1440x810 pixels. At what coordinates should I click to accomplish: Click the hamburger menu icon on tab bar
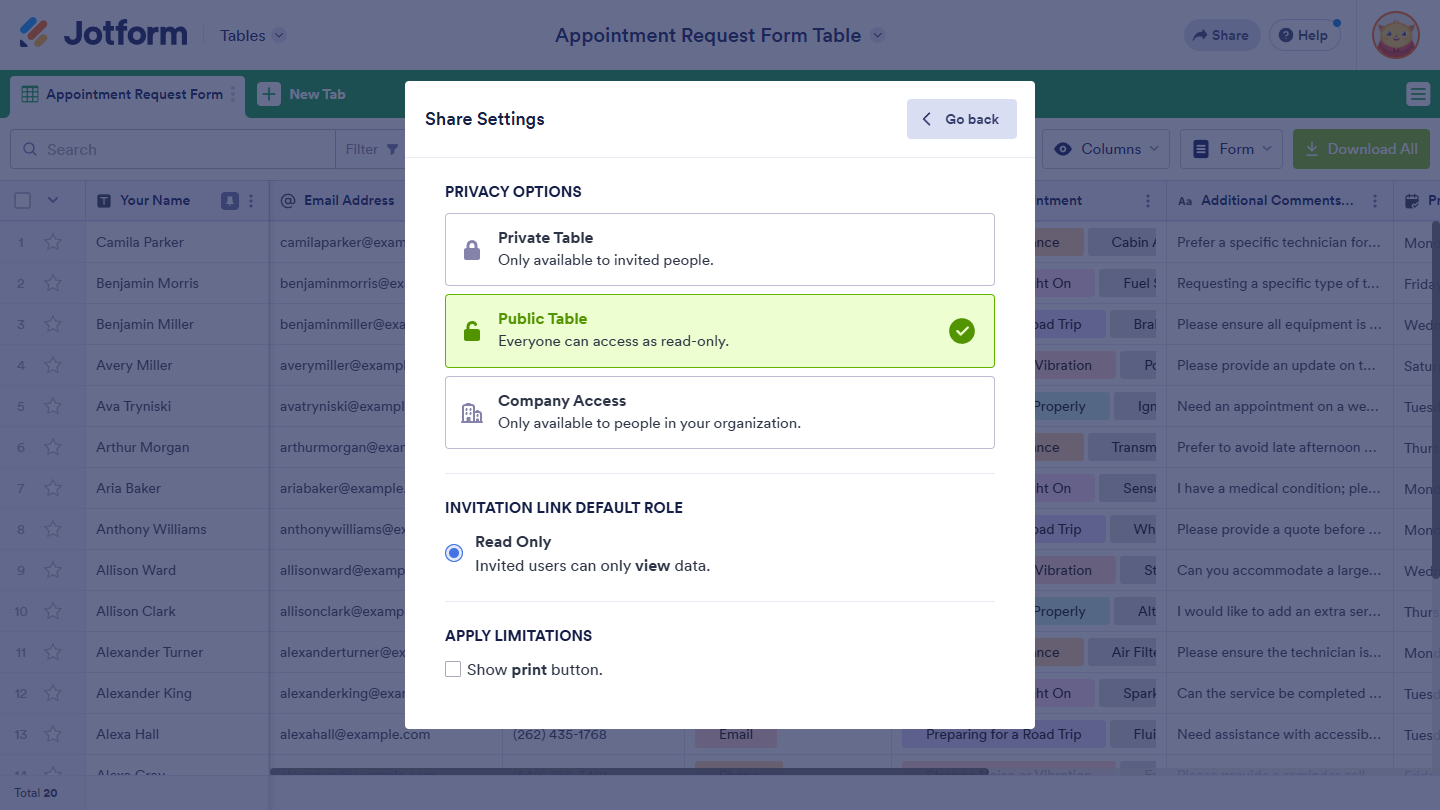point(1417,94)
